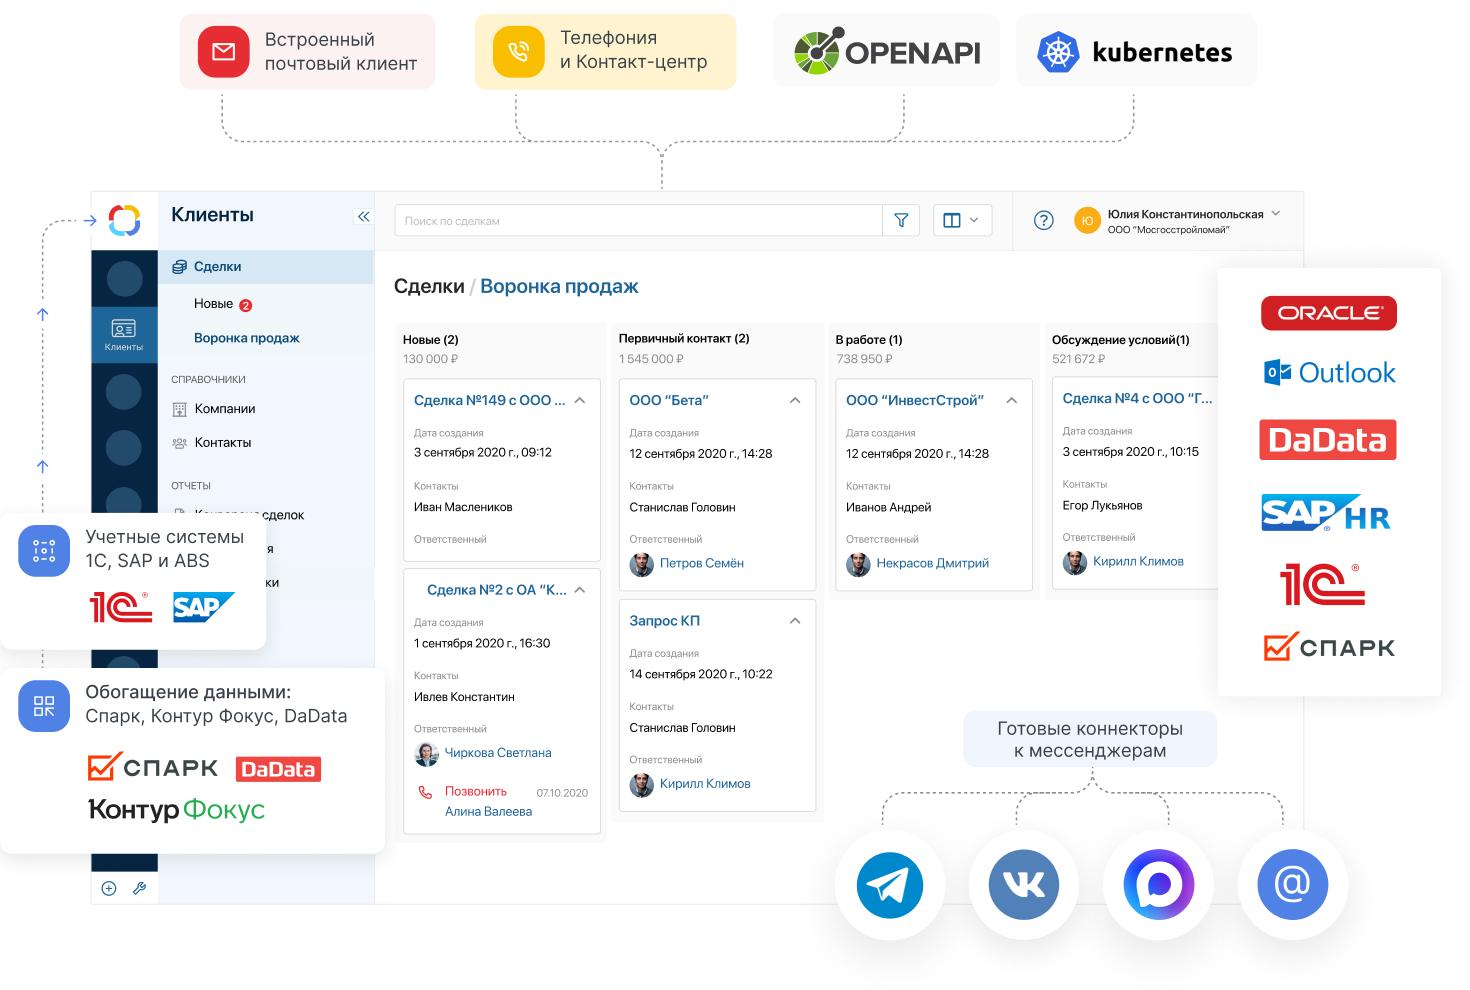Open deal Сделка №149 с ООО
This screenshot has height=990, width=1470.
[489, 400]
